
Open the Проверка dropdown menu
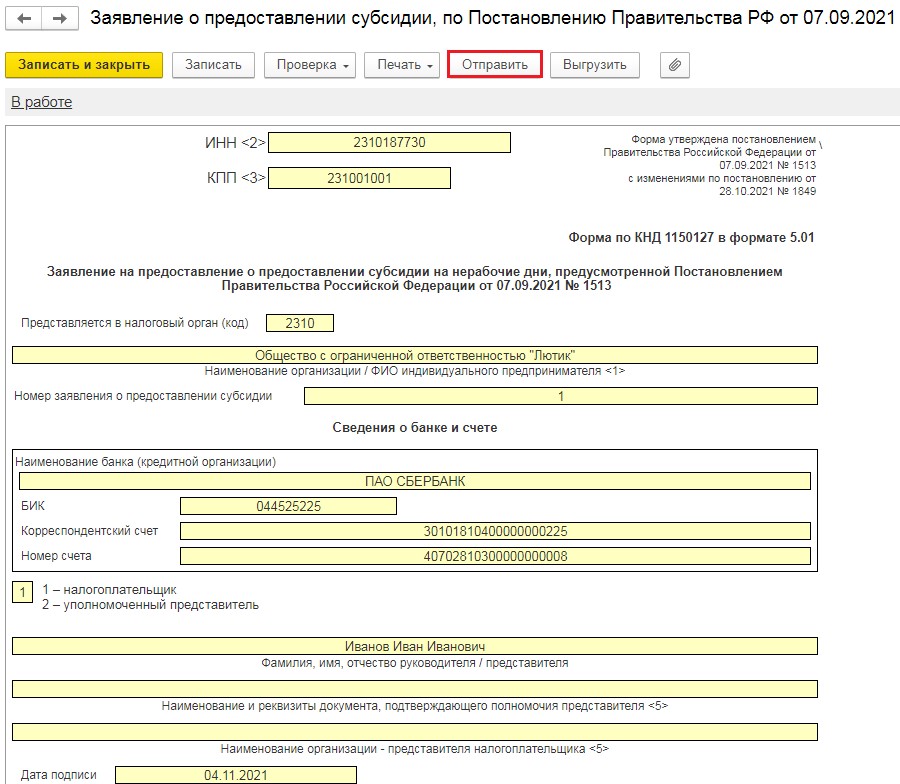coord(310,65)
